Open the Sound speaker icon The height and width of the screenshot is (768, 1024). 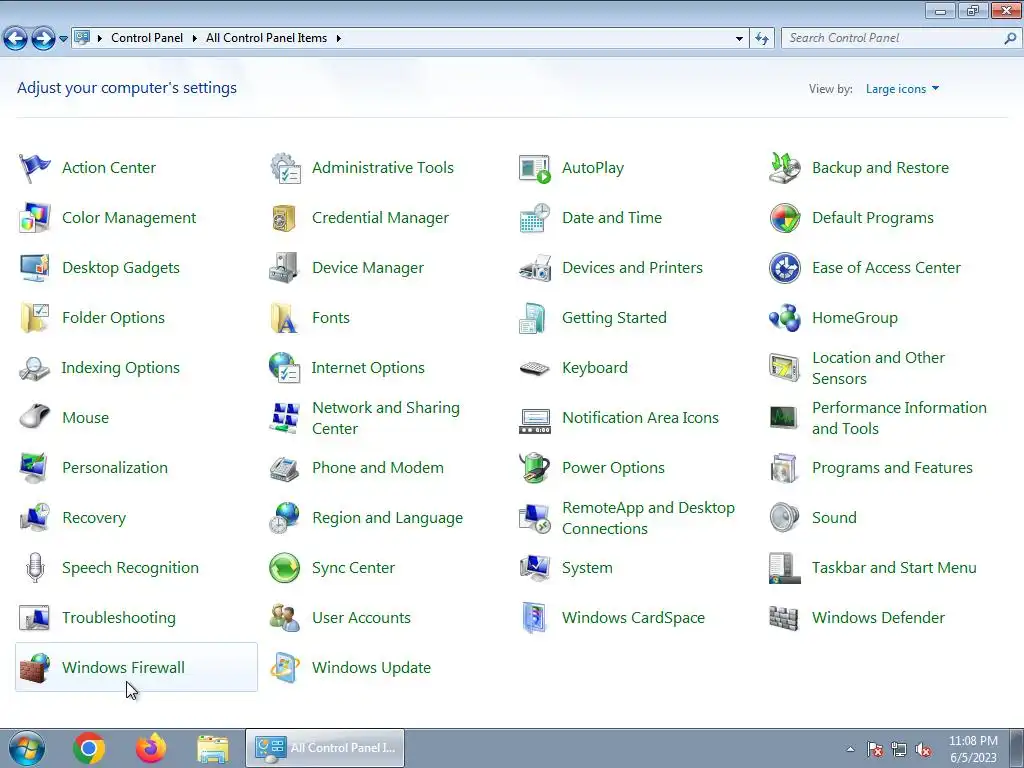click(x=784, y=518)
